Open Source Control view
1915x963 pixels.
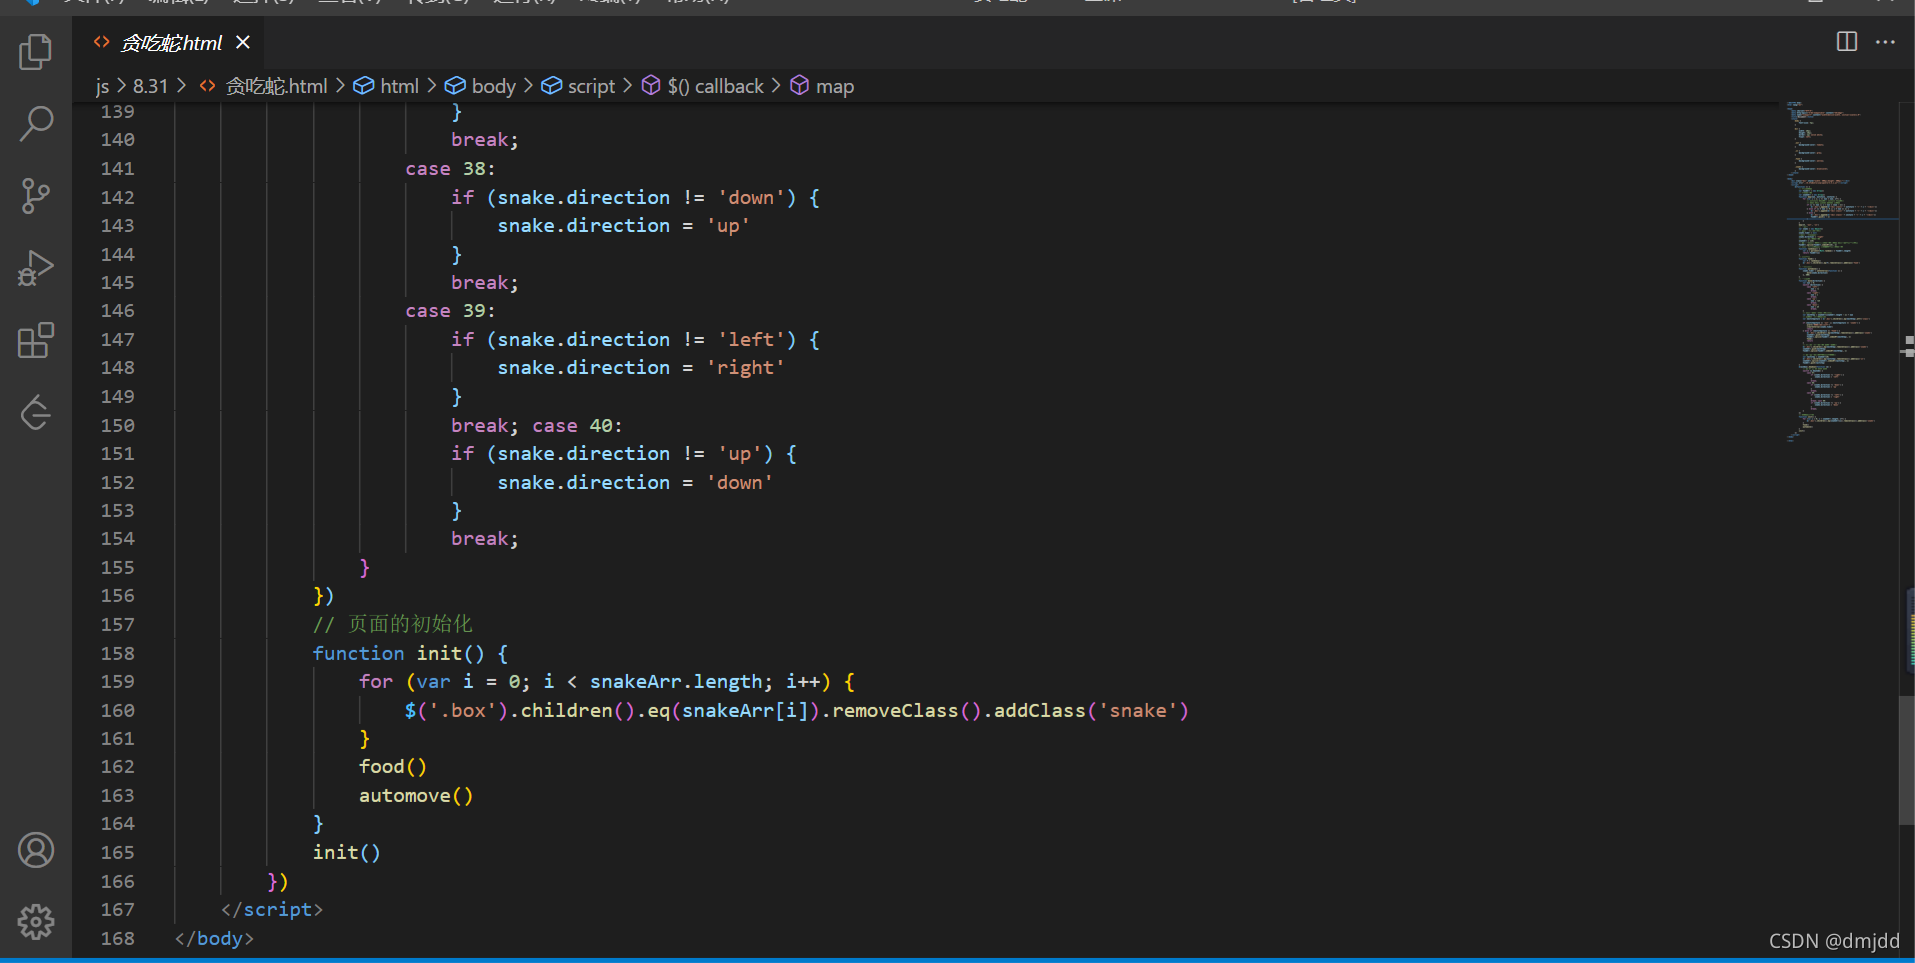coord(36,196)
